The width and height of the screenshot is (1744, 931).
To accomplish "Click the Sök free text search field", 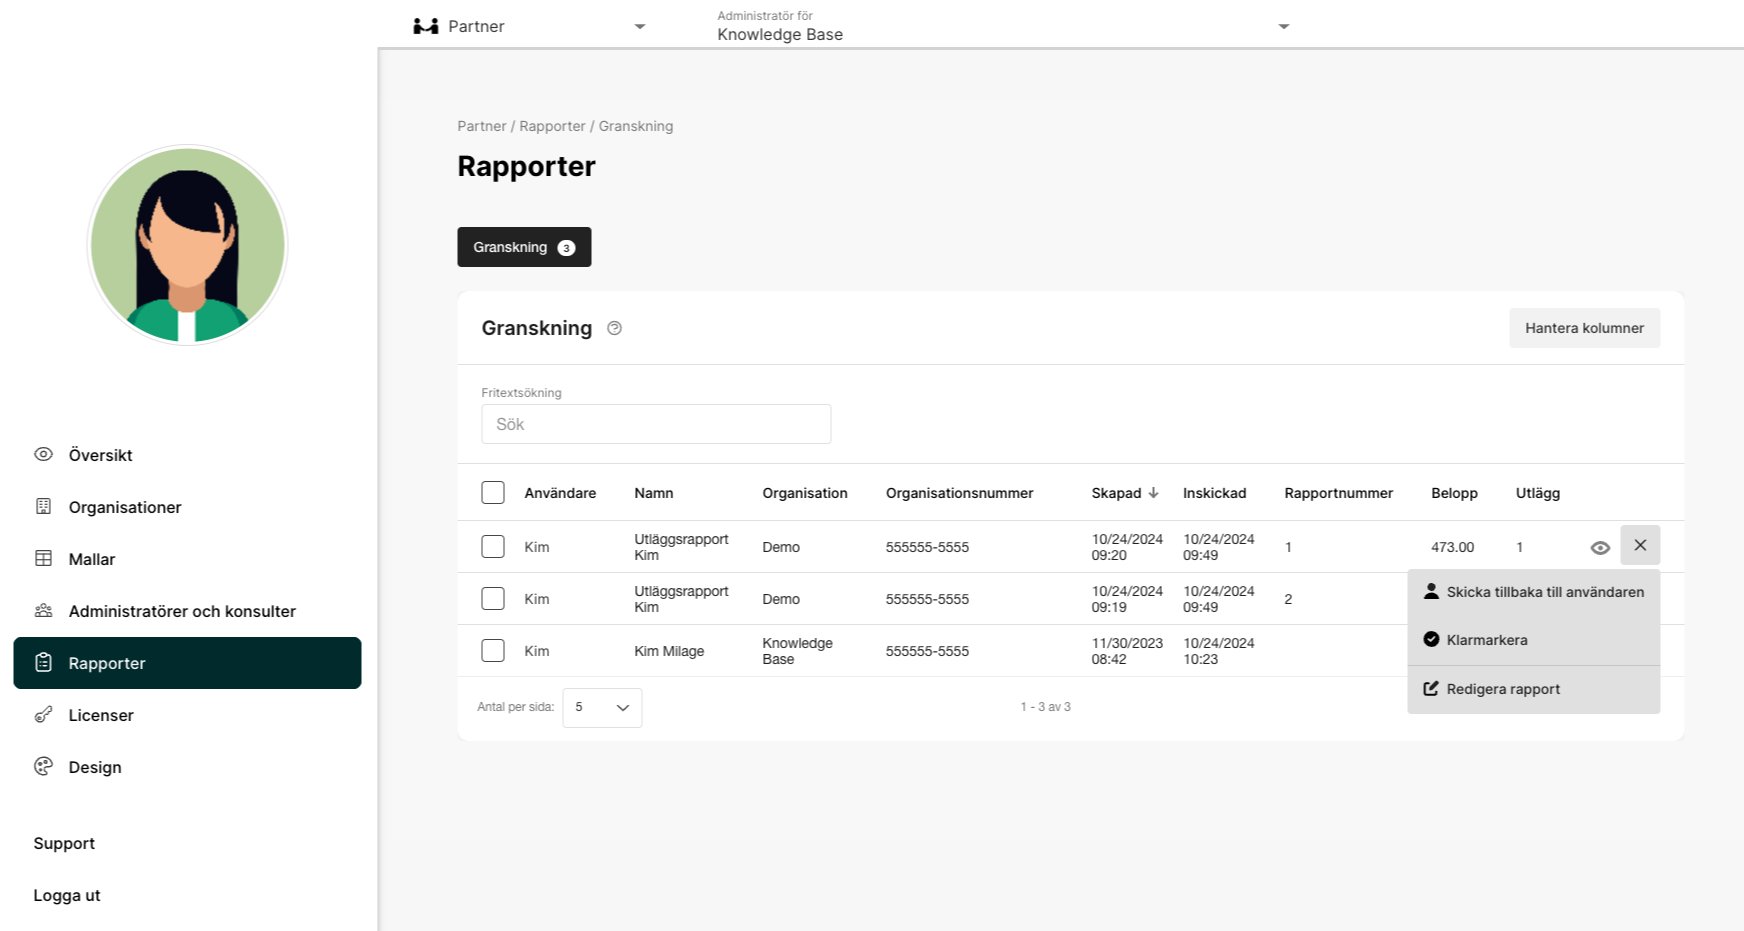I will click(656, 424).
